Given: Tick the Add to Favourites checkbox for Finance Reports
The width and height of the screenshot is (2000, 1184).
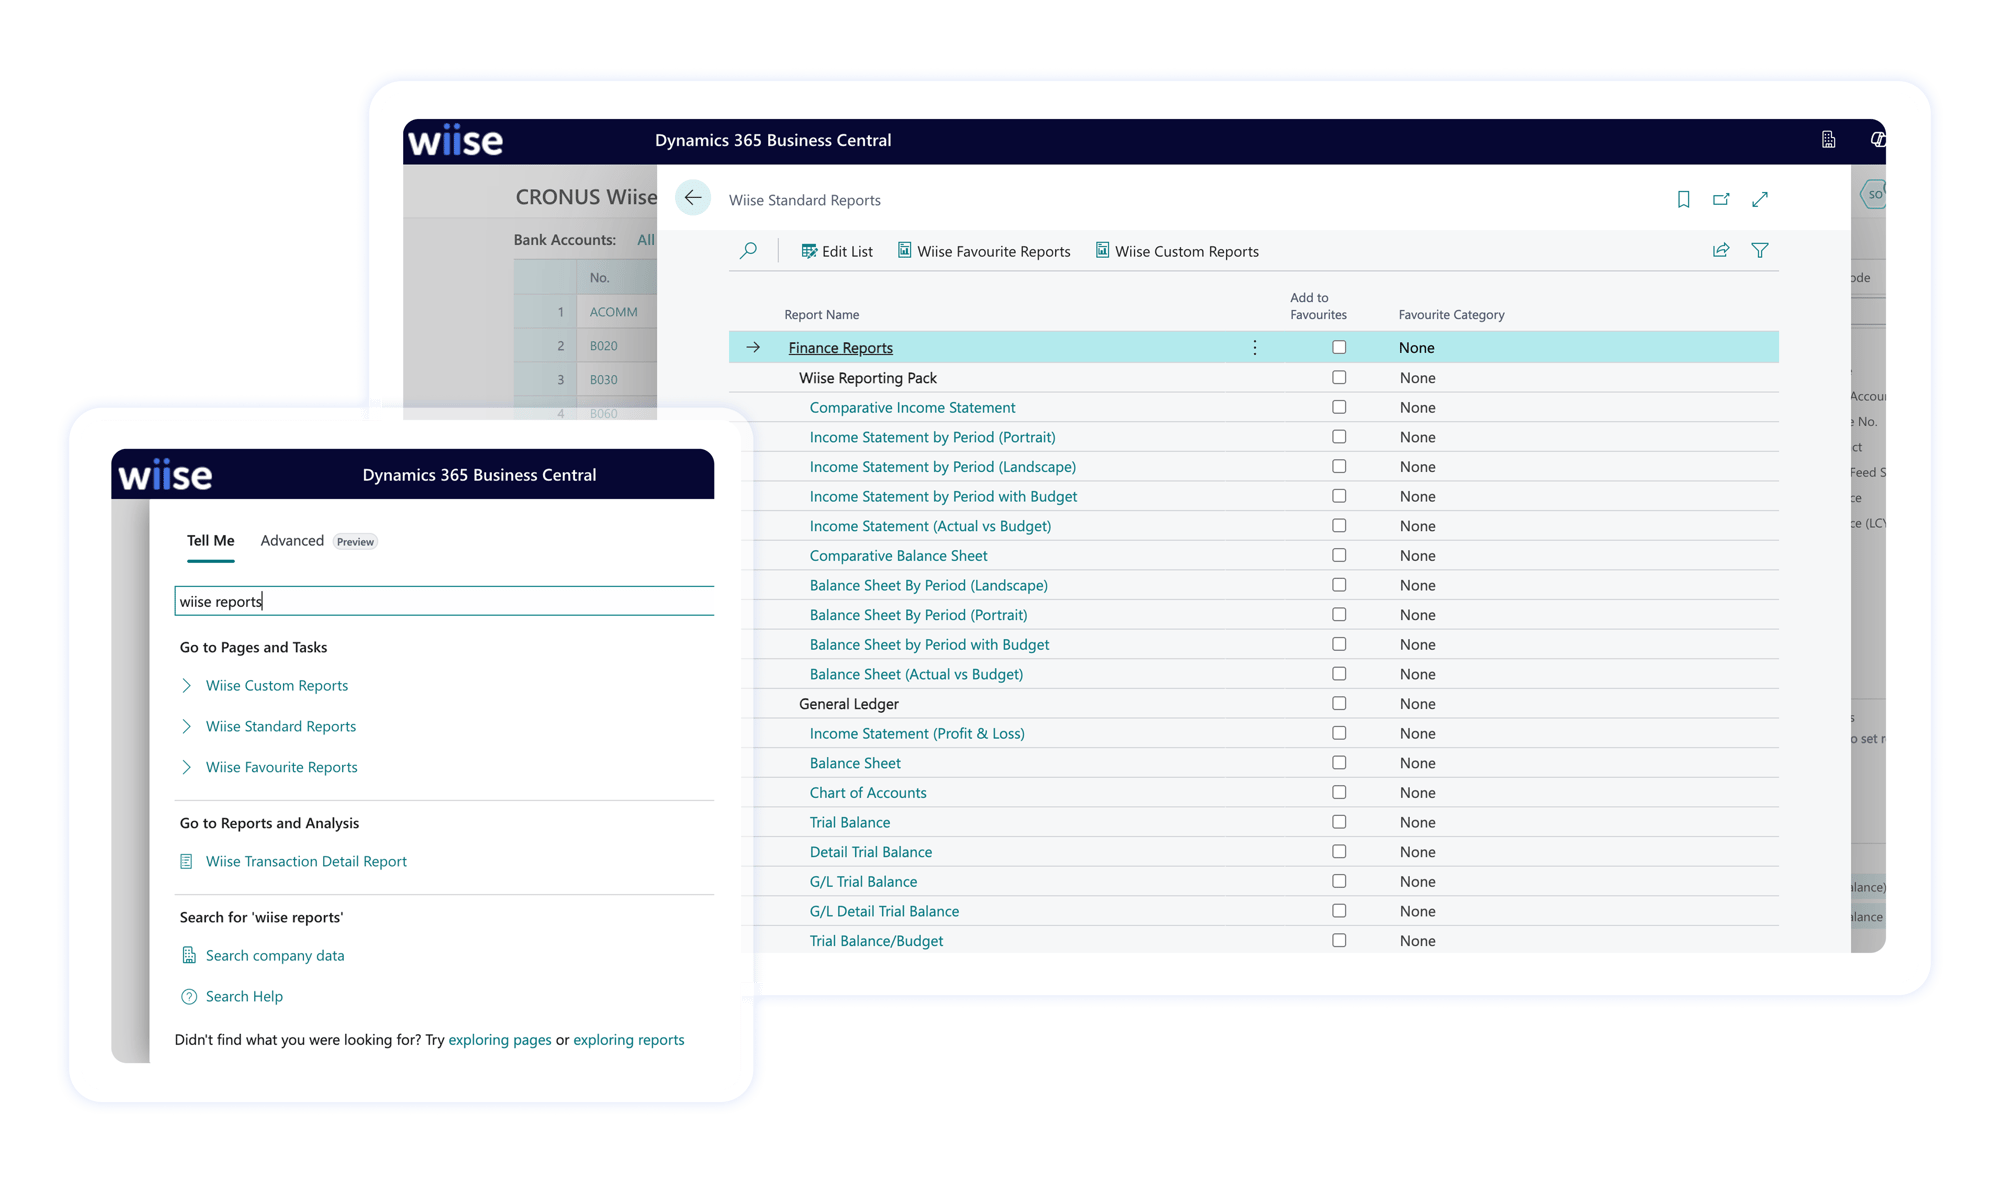Looking at the screenshot, I should [x=1339, y=346].
